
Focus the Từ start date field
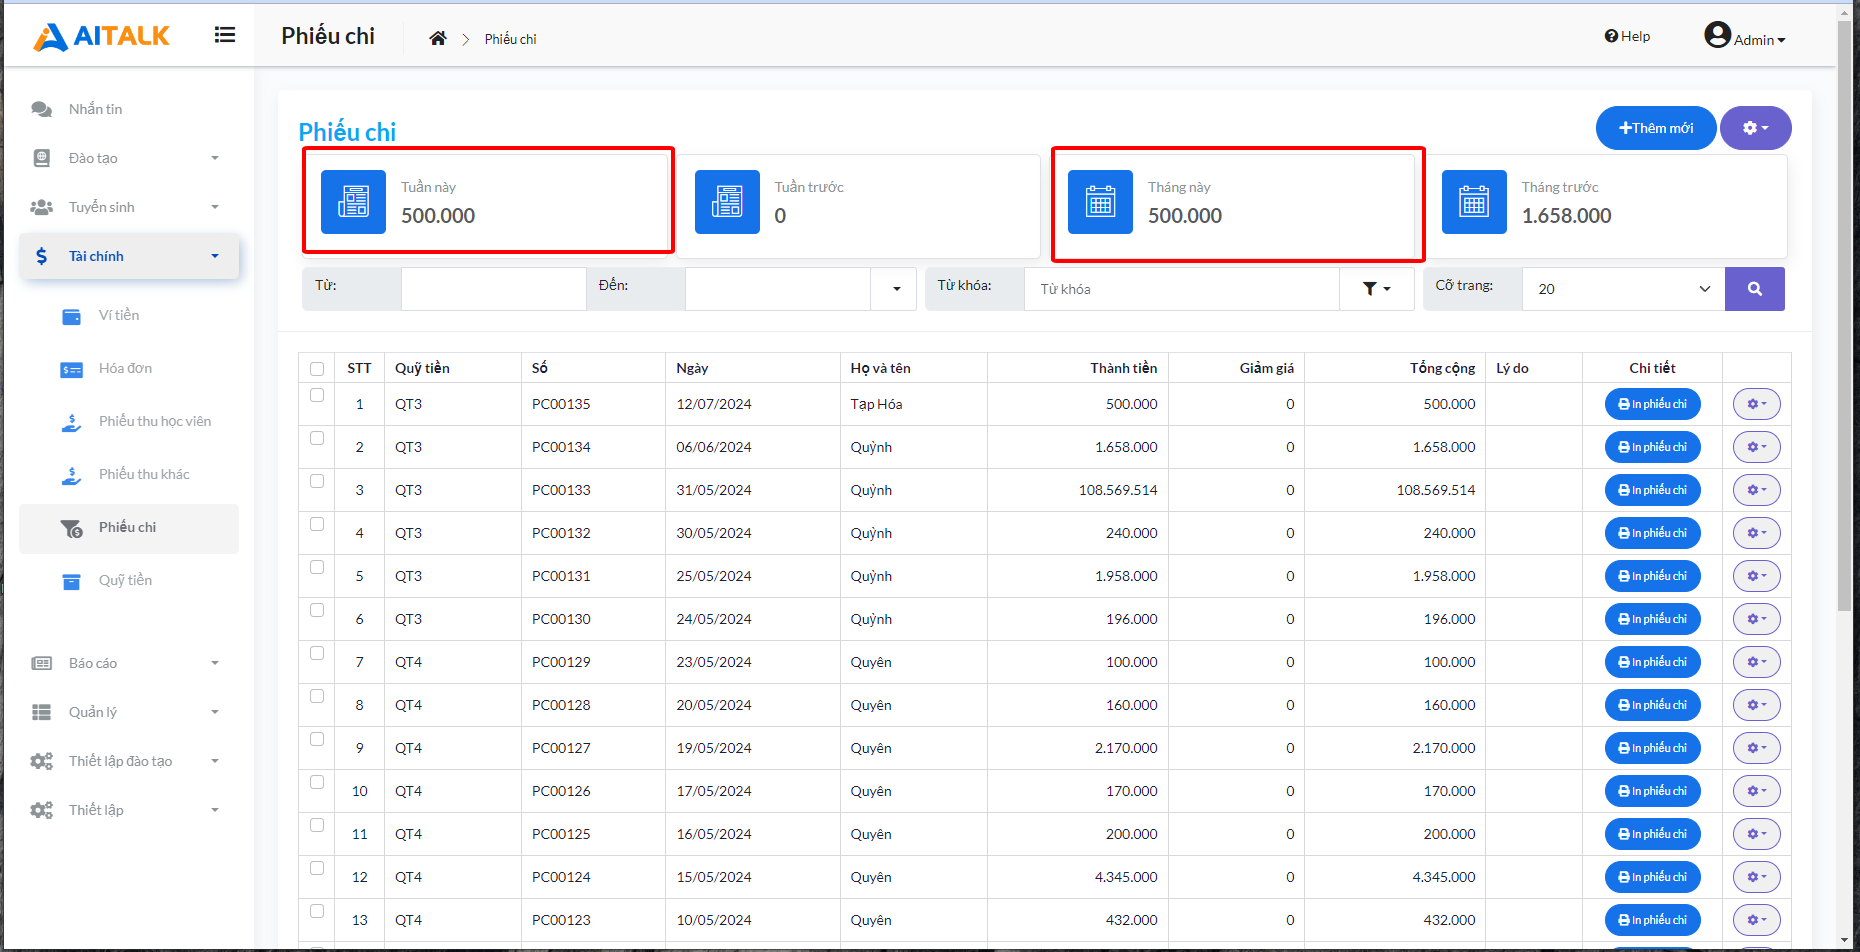pos(493,289)
